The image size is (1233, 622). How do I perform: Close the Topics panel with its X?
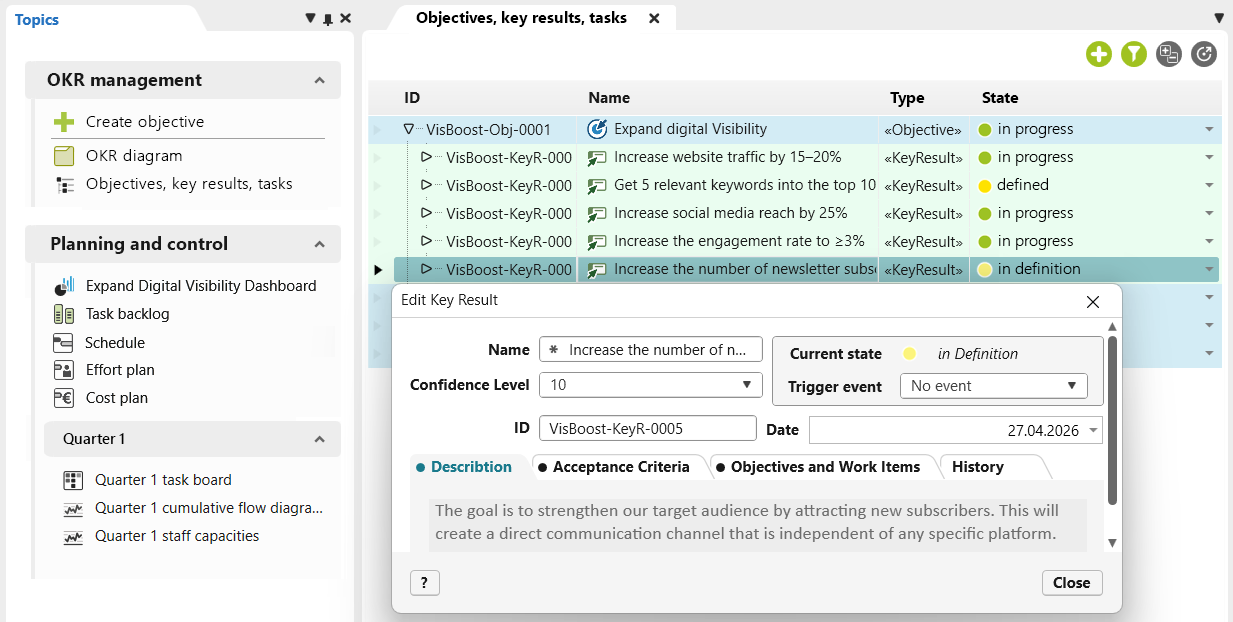(345, 19)
